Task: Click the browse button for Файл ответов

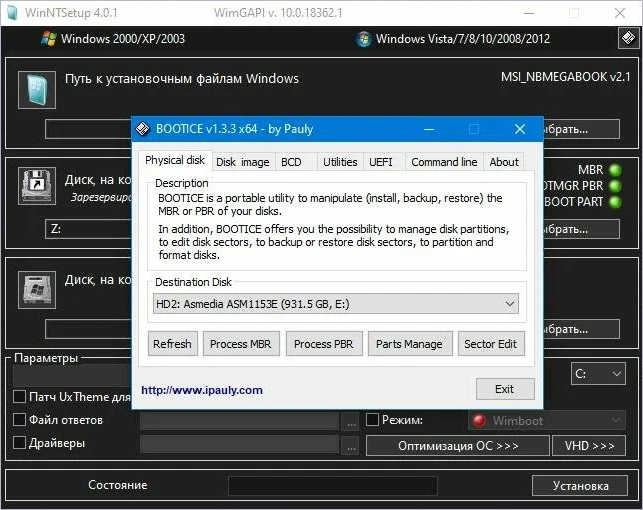Action: click(349, 421)
